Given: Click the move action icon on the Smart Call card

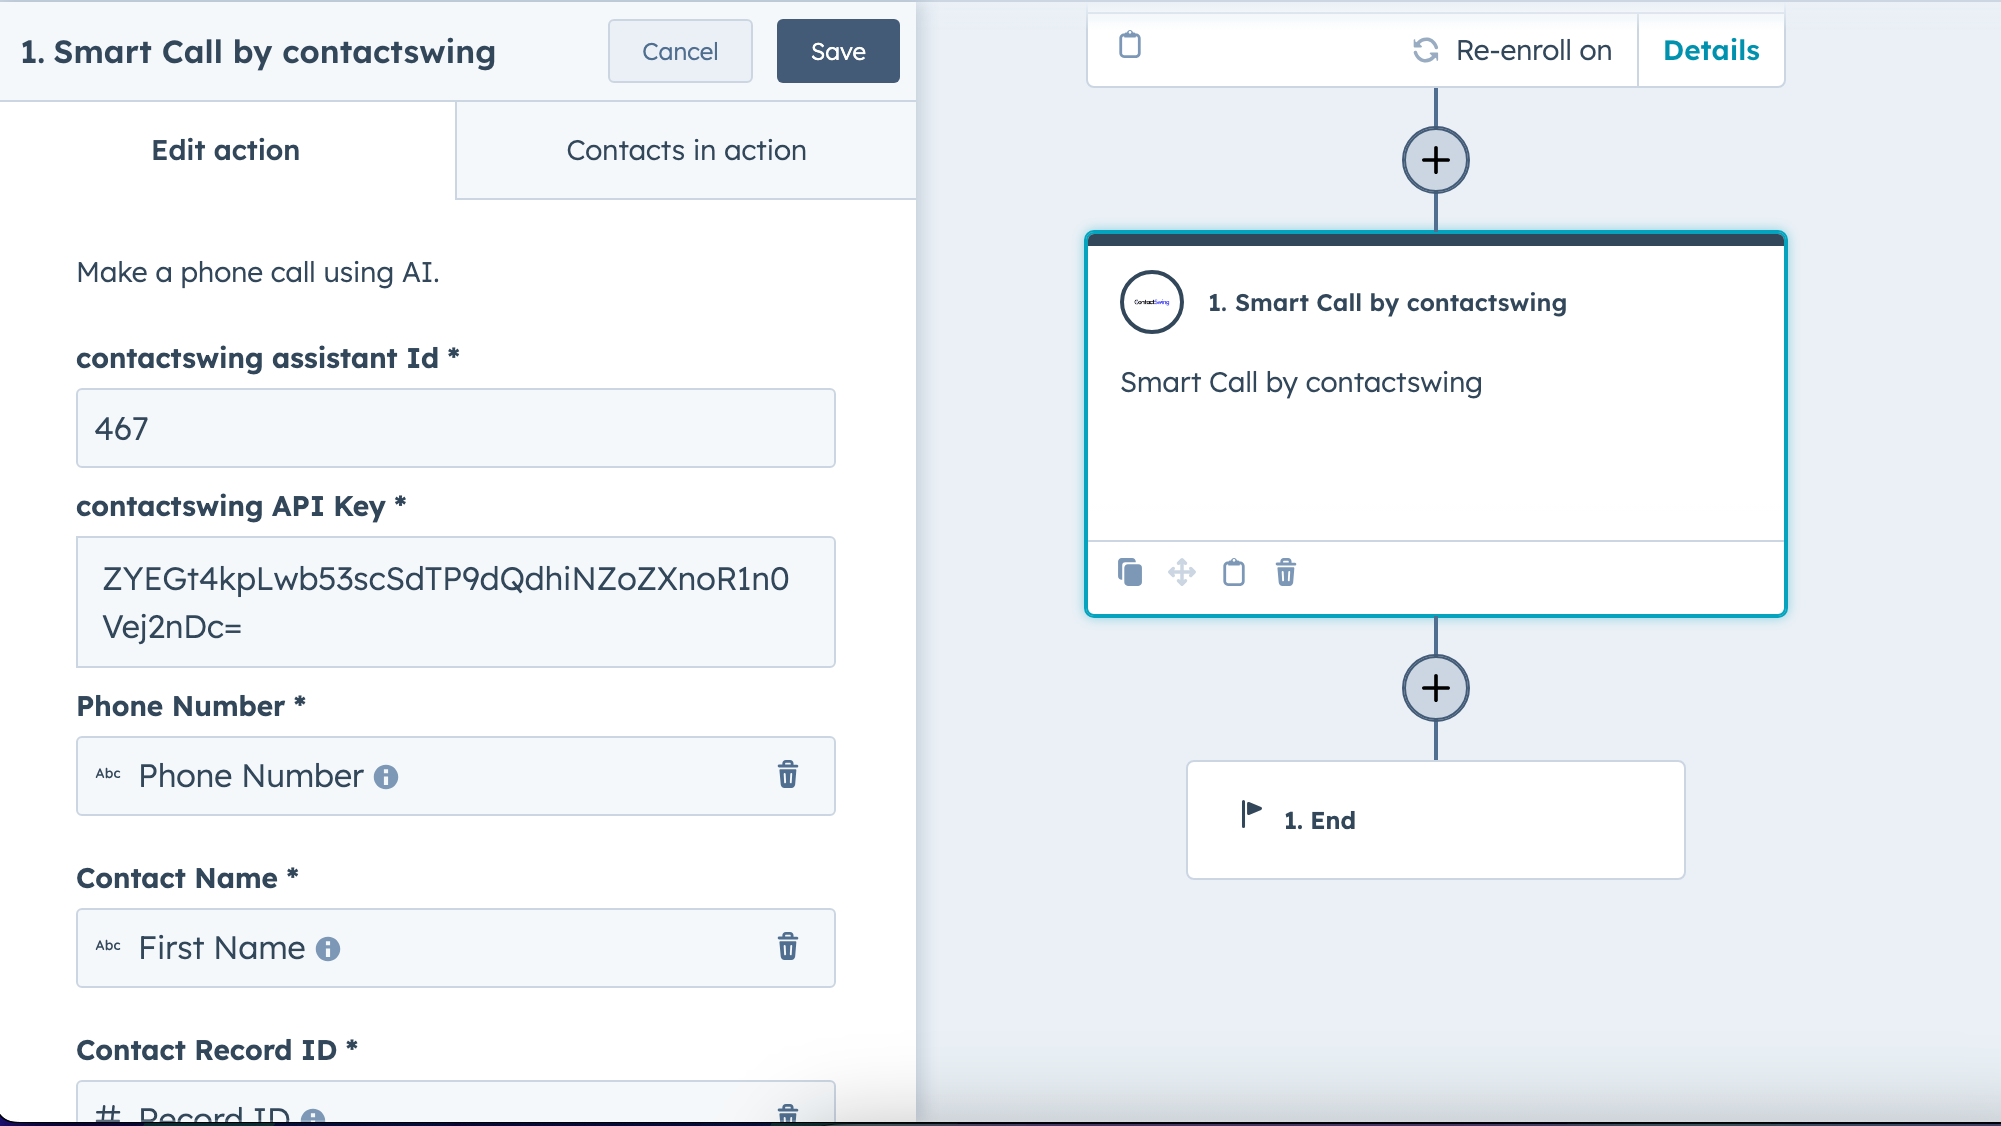Looking at the screenshot, I should point(1182,573).
